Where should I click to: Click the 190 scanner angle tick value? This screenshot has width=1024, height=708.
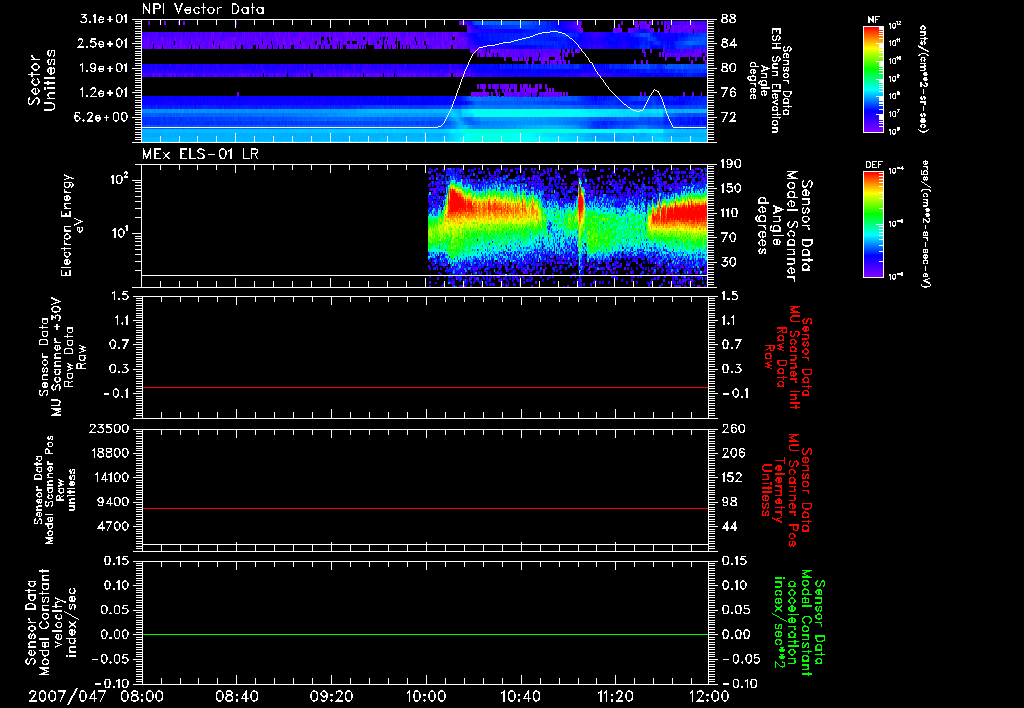coord(731,164)
